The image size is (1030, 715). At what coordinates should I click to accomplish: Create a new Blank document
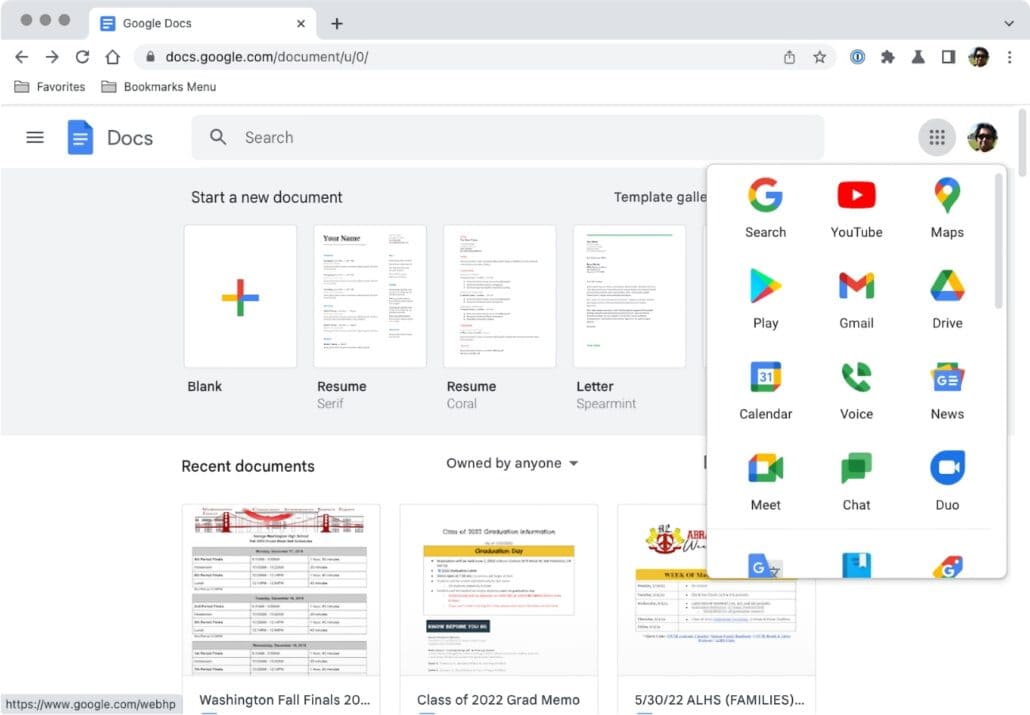click(240, 297)
